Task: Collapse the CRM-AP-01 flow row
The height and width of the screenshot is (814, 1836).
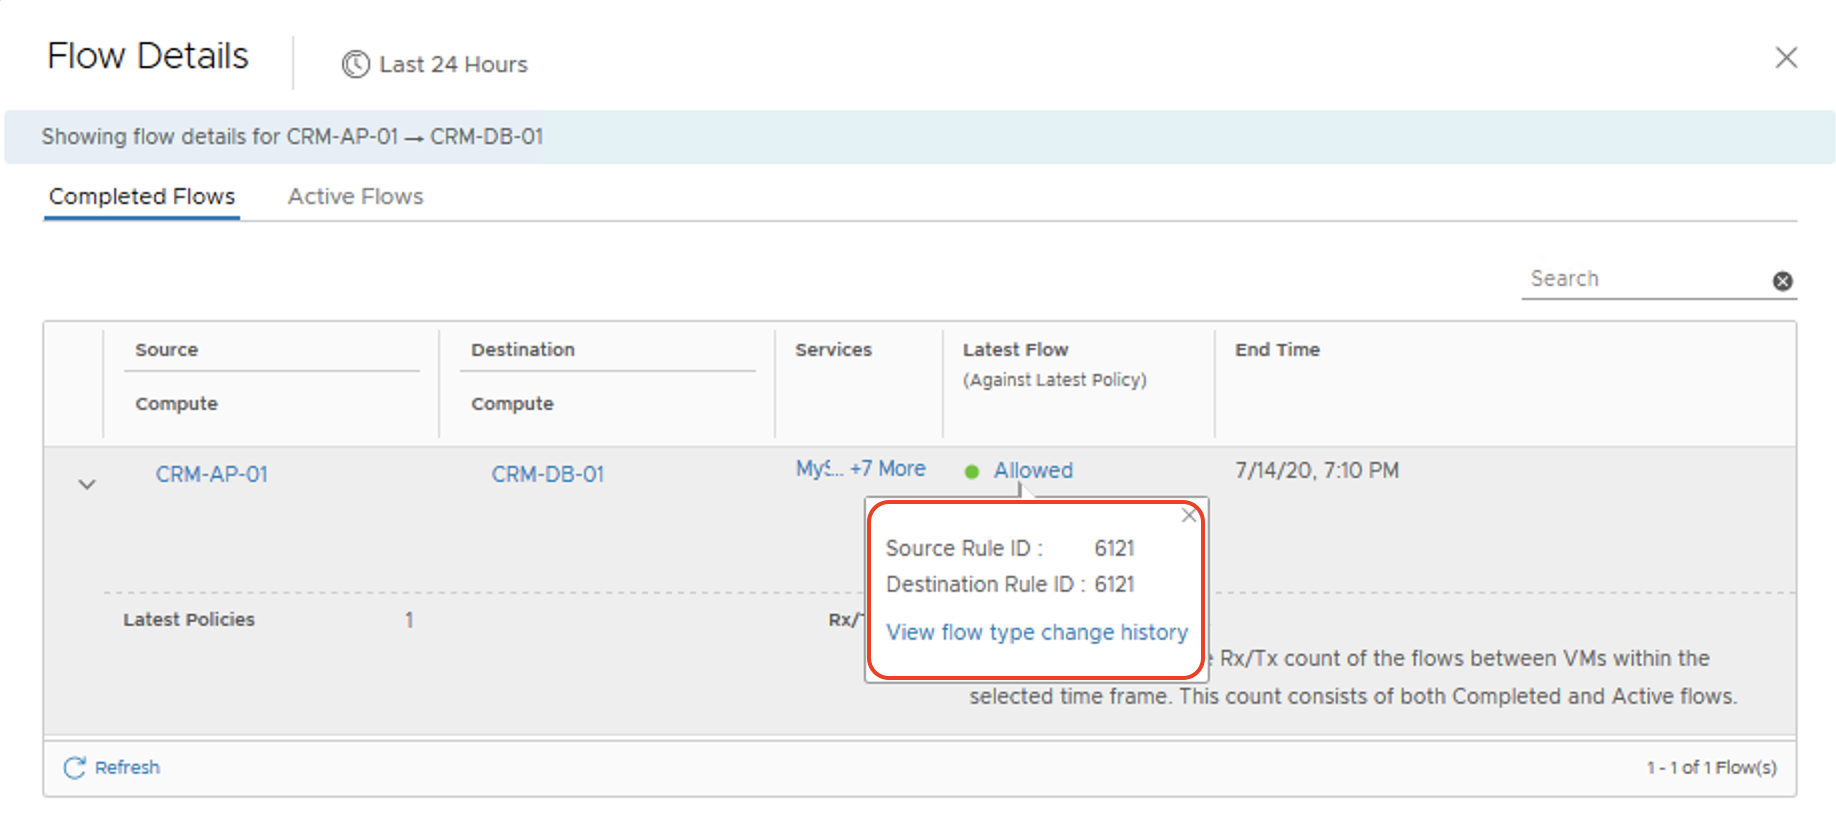Action: 87,485
